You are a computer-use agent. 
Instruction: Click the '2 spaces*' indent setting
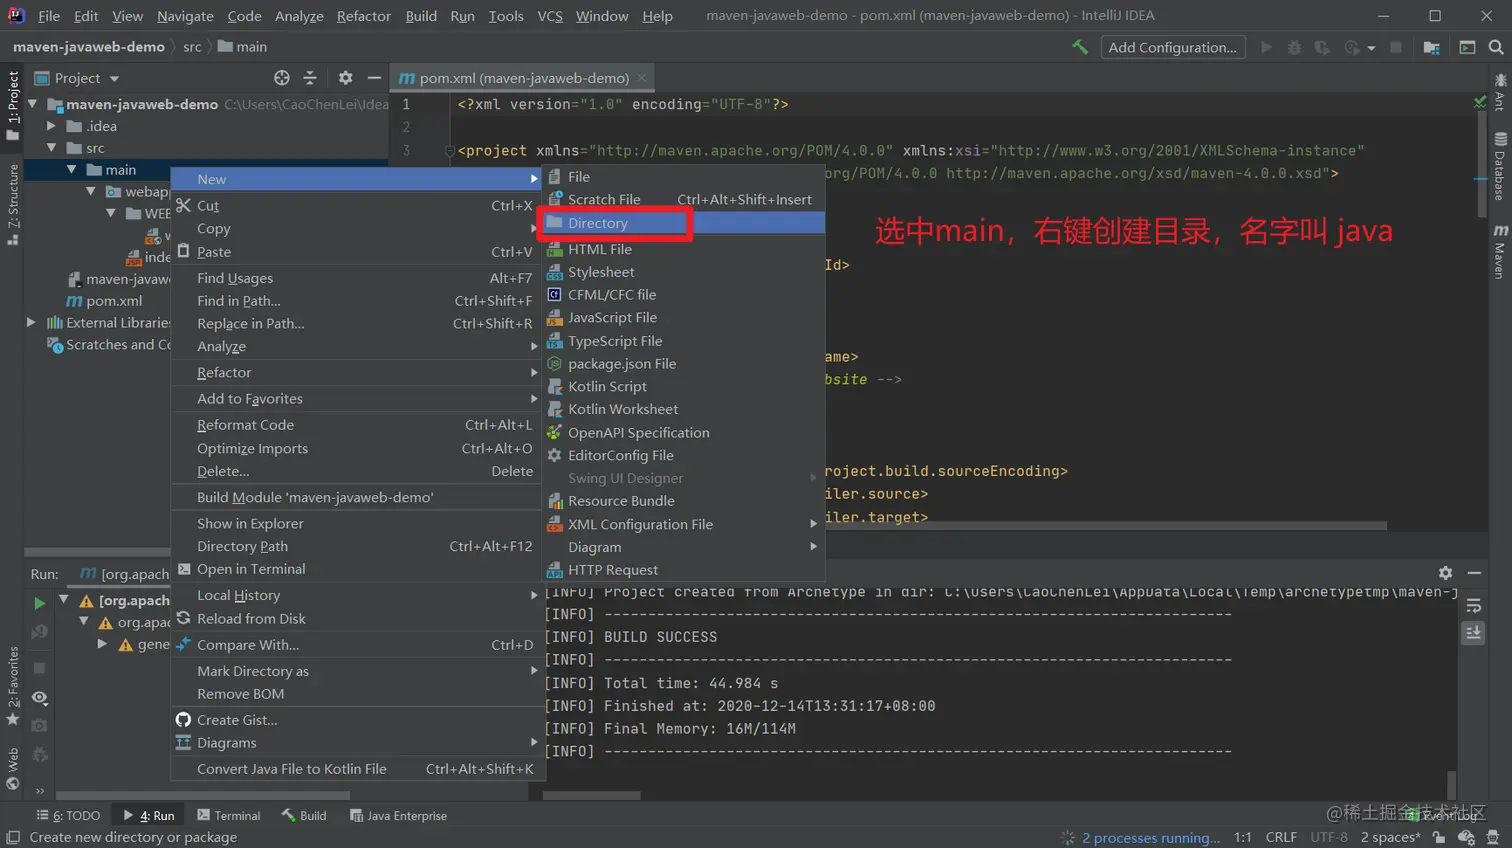click(x=1390, y=838)
